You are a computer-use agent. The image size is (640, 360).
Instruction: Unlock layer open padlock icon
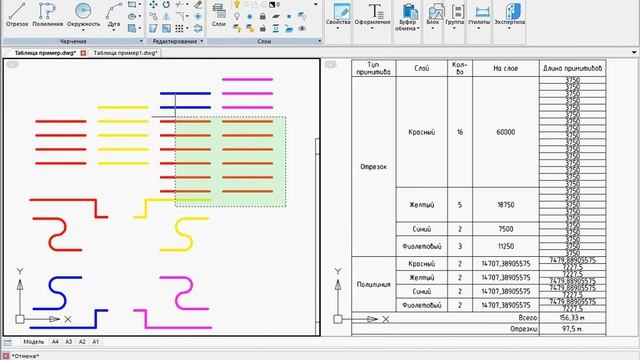(263, 28)
